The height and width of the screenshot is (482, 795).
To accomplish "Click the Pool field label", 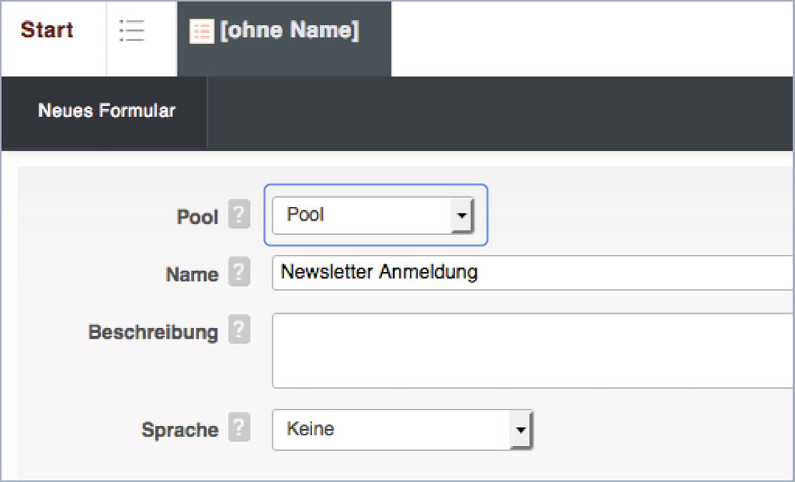I will (x=197, y=217).
